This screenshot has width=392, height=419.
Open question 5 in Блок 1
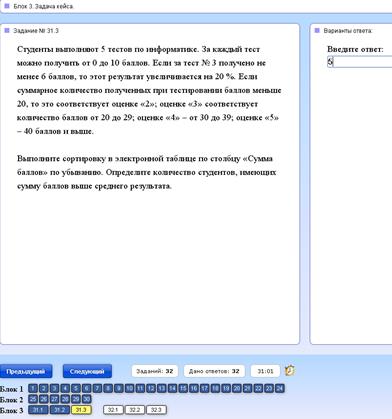tap(76, 388)
